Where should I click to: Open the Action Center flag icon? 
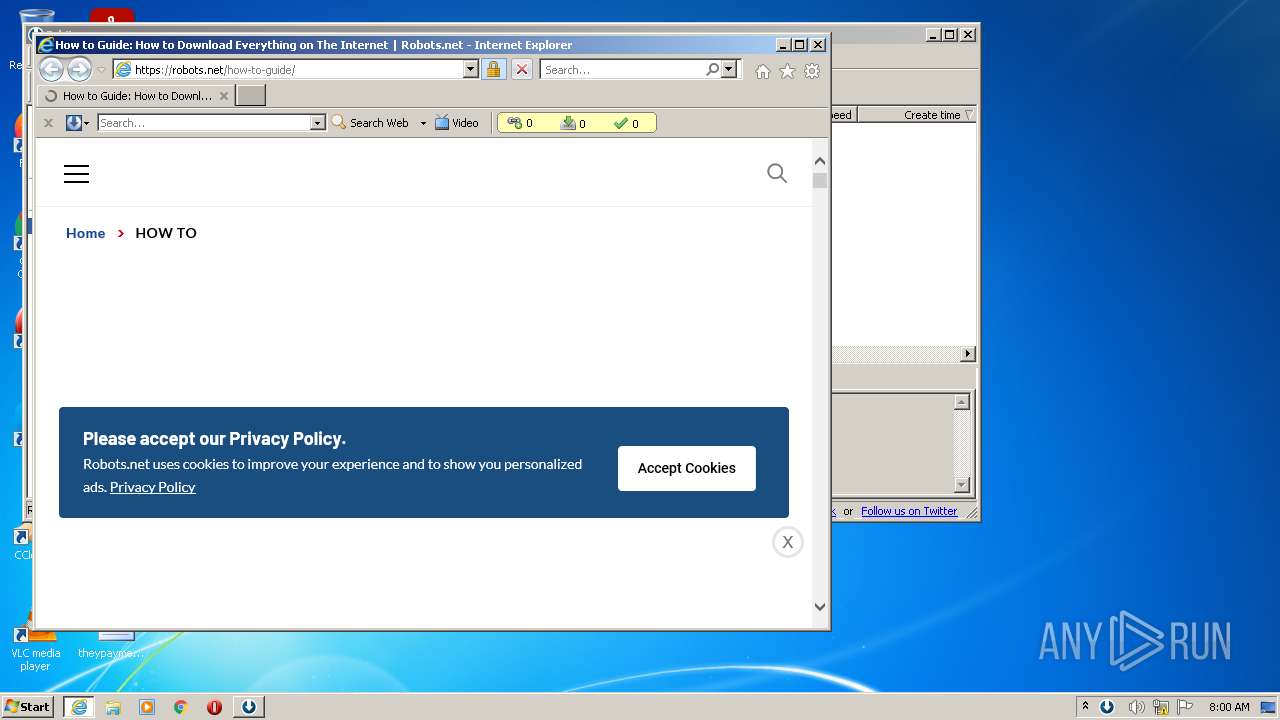(1186, 707)
